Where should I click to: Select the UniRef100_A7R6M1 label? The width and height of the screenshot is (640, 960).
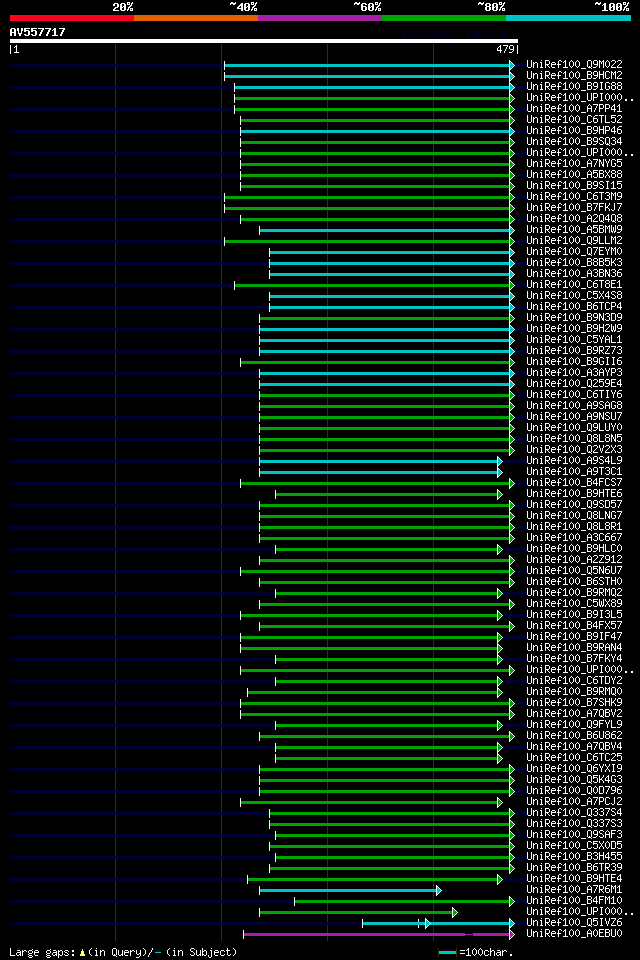(x=574, y=891)
